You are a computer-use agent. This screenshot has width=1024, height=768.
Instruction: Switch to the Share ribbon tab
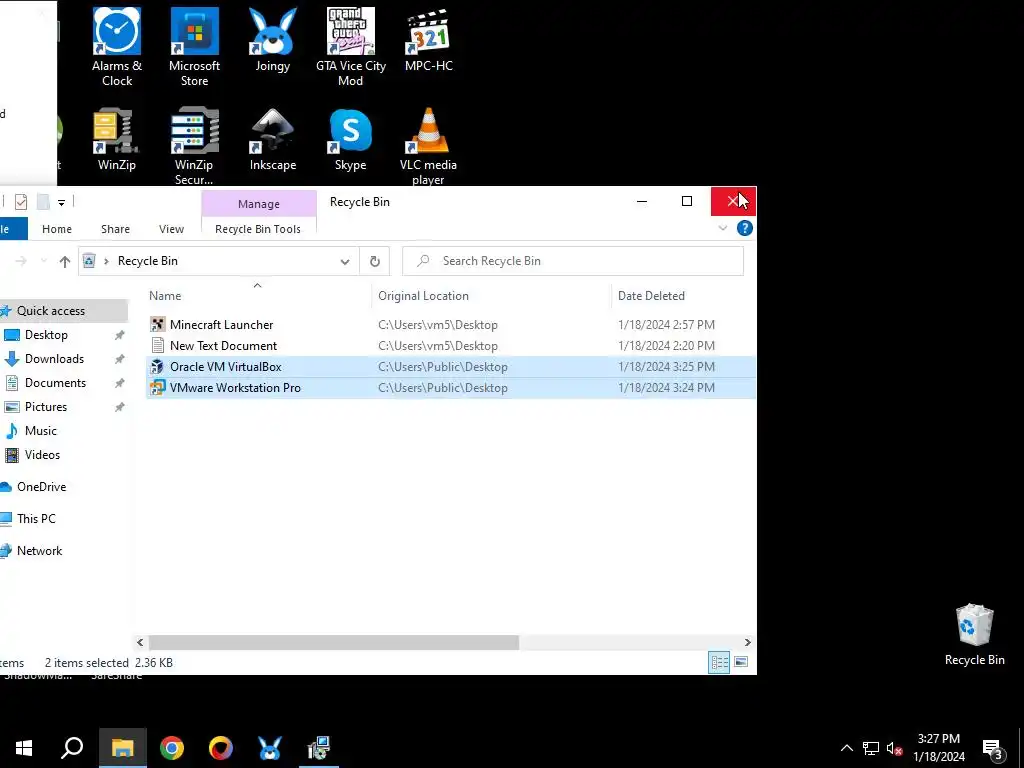click(116, 229)
